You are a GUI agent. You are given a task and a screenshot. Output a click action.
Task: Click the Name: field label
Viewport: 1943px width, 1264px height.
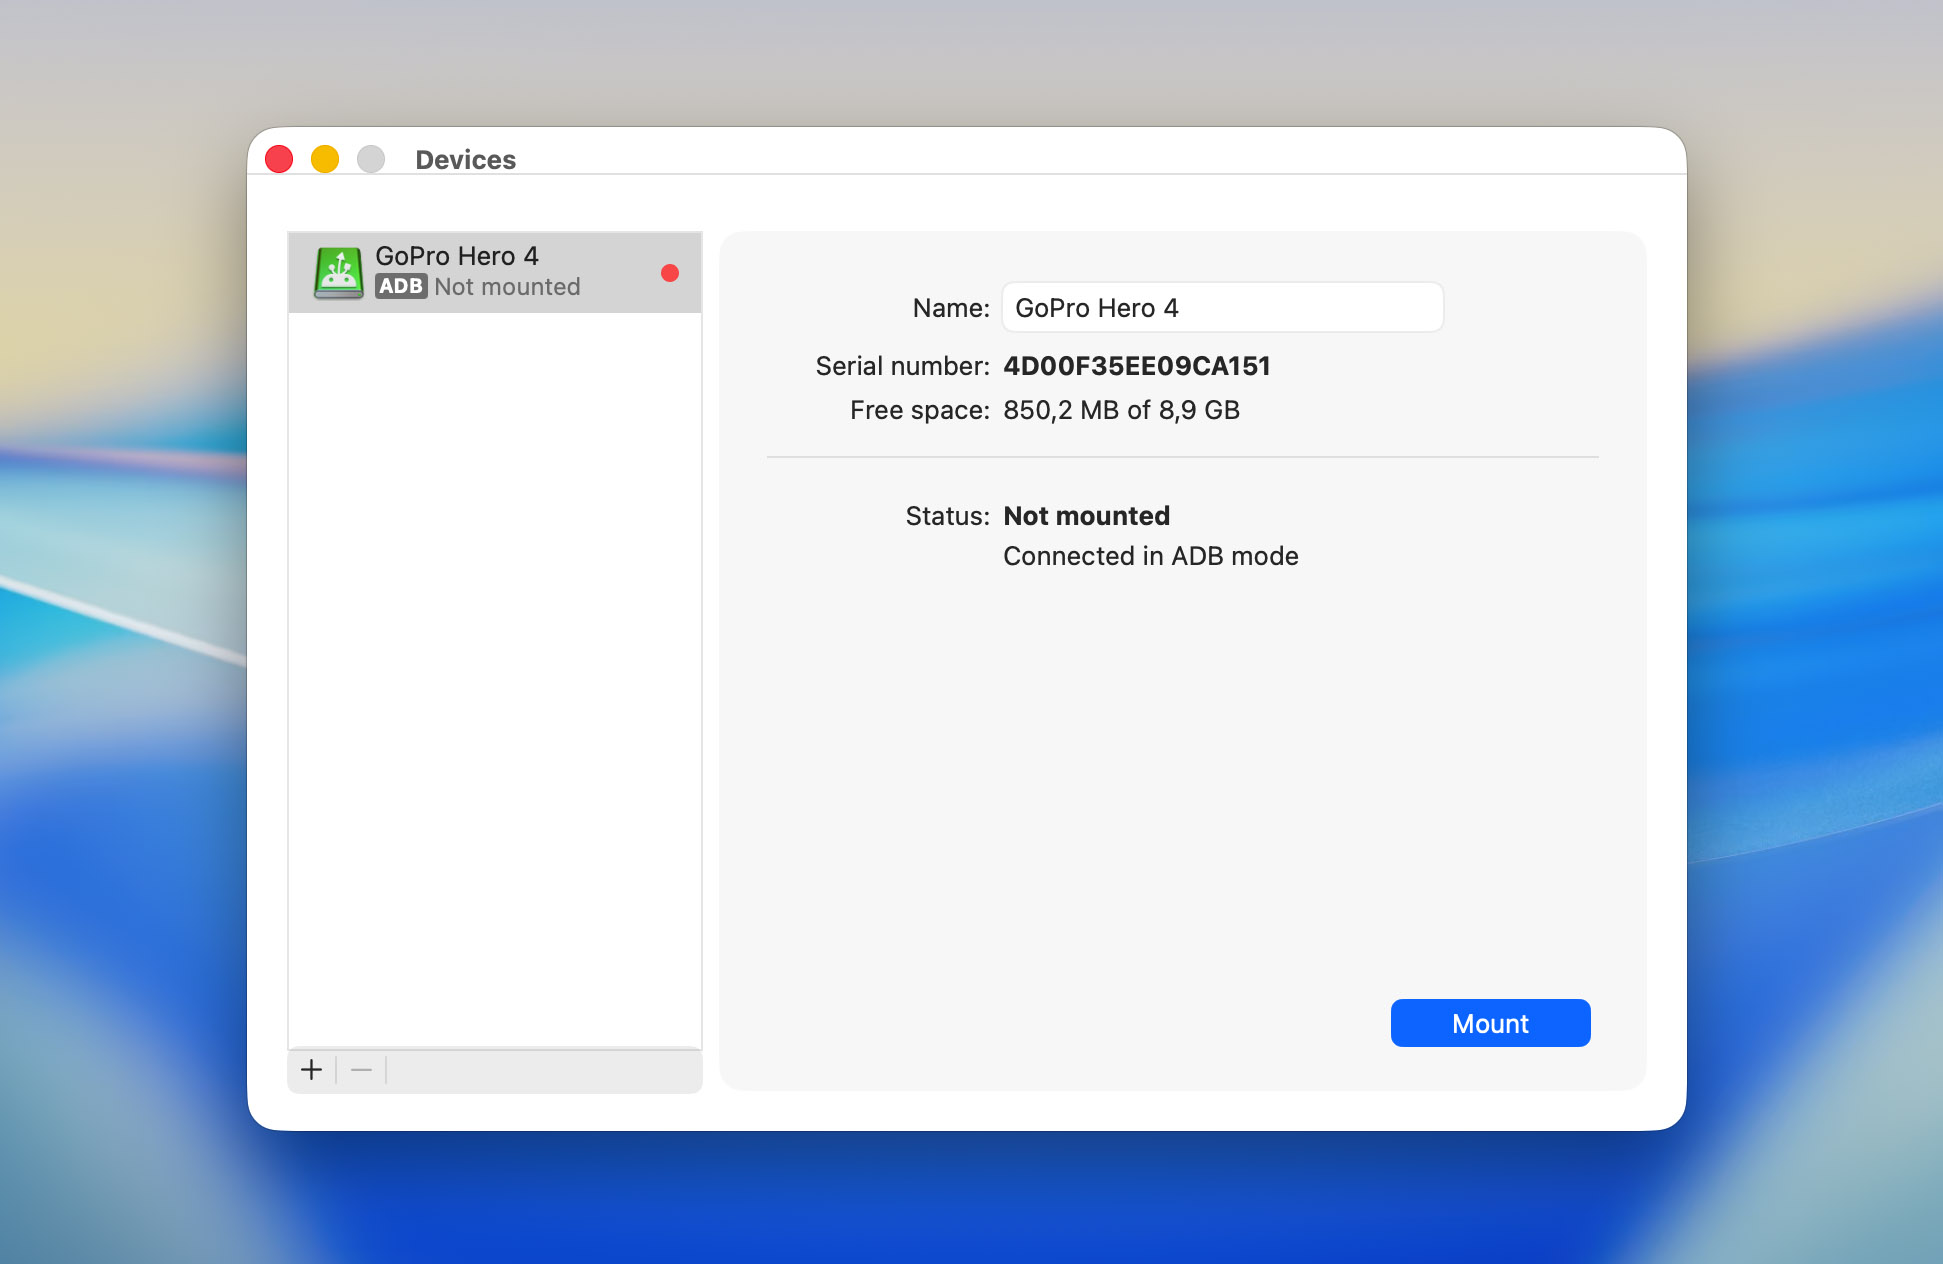coord(950,308)
